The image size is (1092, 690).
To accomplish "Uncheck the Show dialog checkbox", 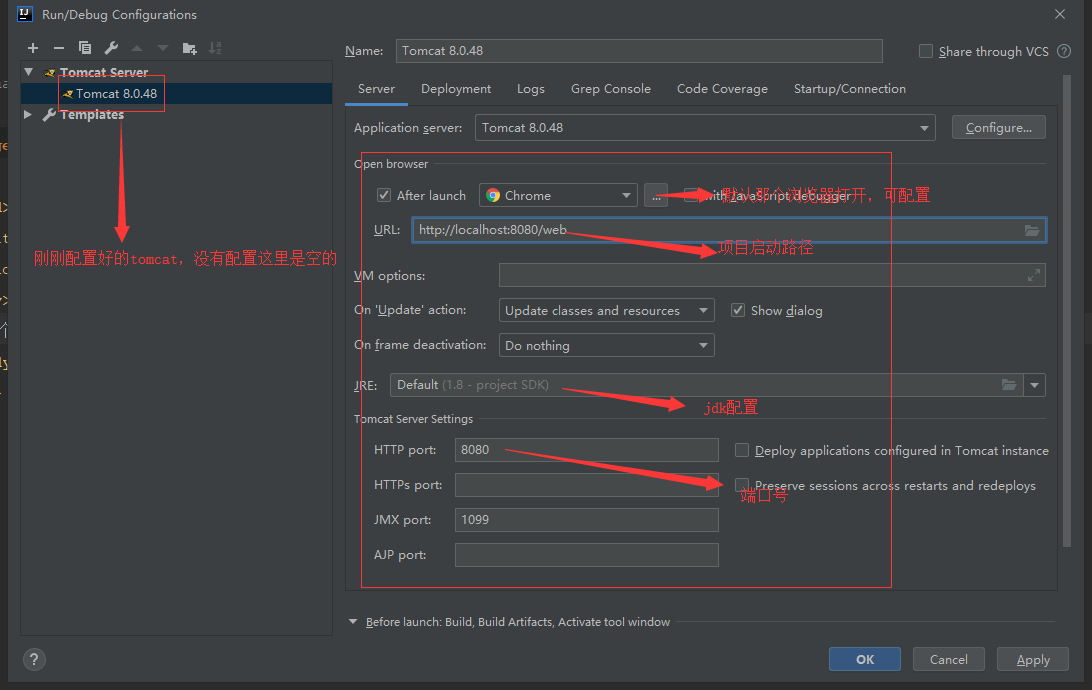I will 738,311.
